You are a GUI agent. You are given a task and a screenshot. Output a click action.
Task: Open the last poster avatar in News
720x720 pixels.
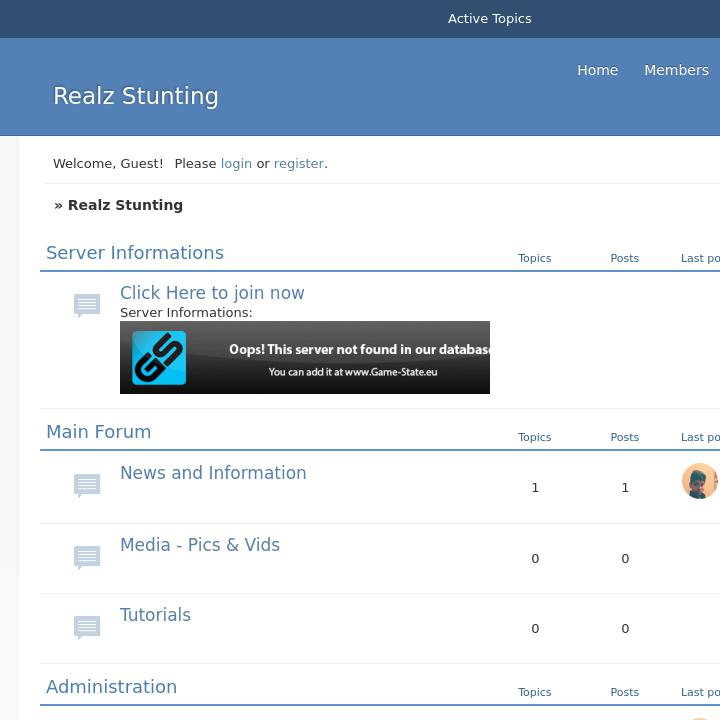[x=699, y=481]
